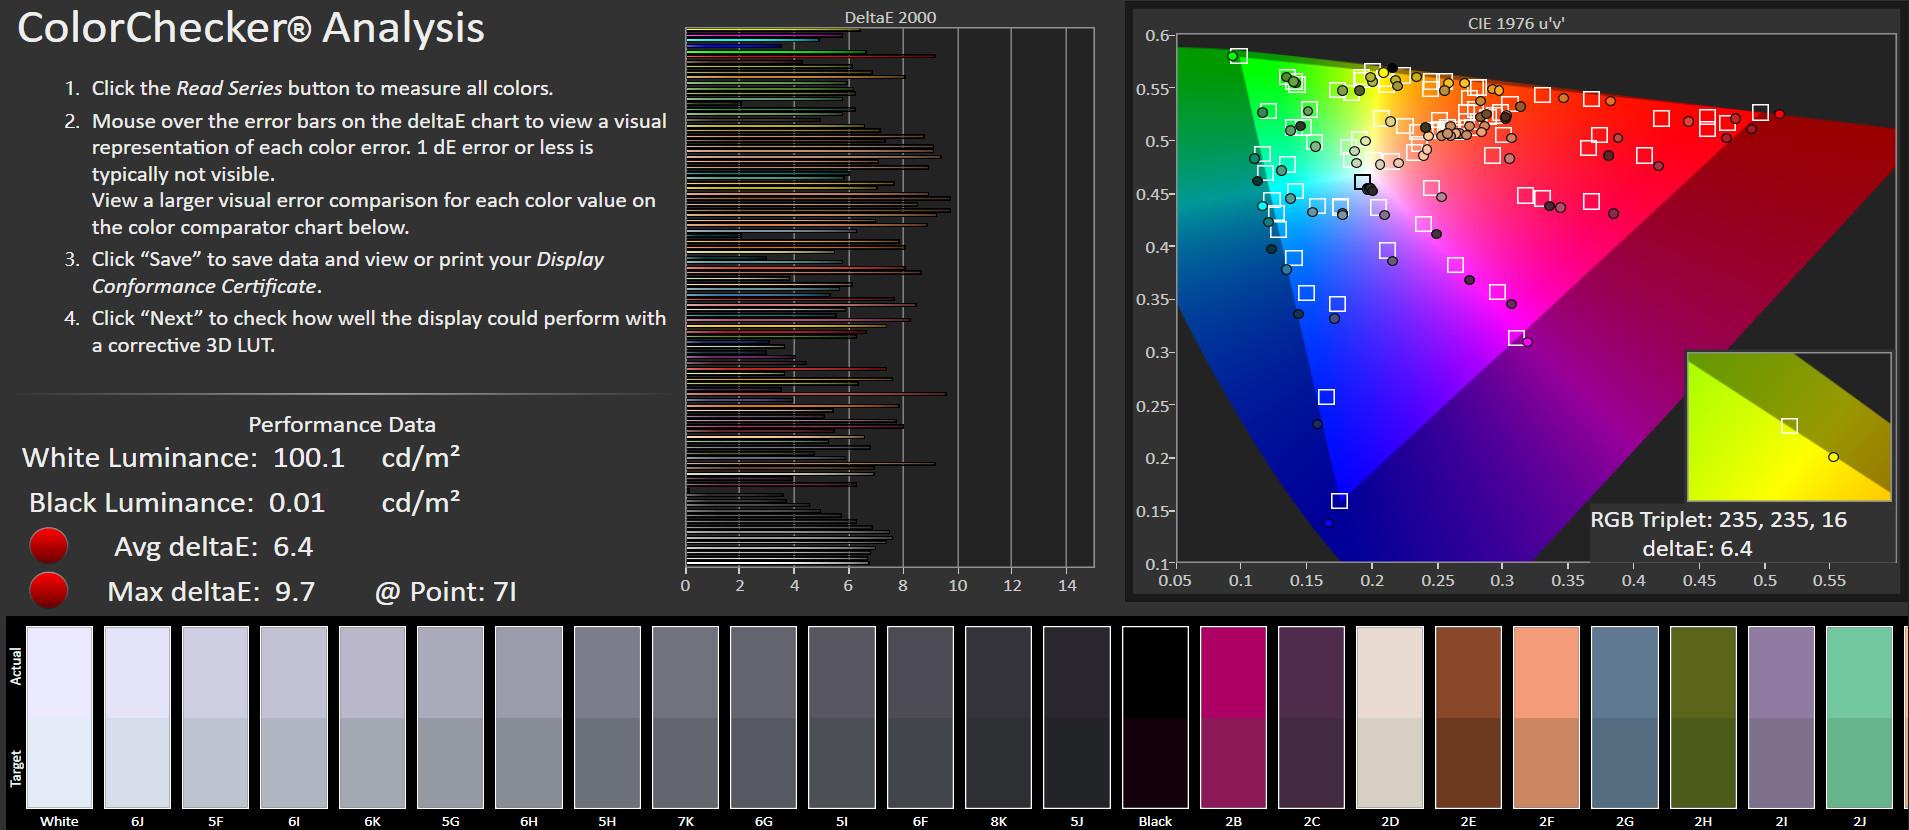
Task: Select the 5G gray swatch
Action: (450, 717)
